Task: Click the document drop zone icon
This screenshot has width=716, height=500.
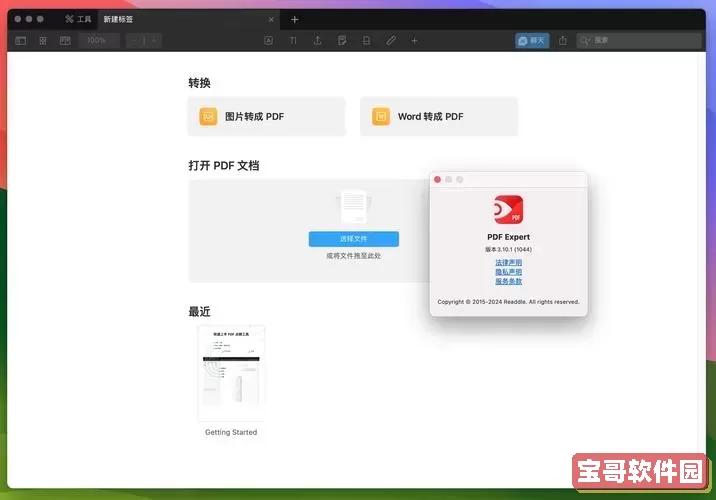Action: [354, 206]
